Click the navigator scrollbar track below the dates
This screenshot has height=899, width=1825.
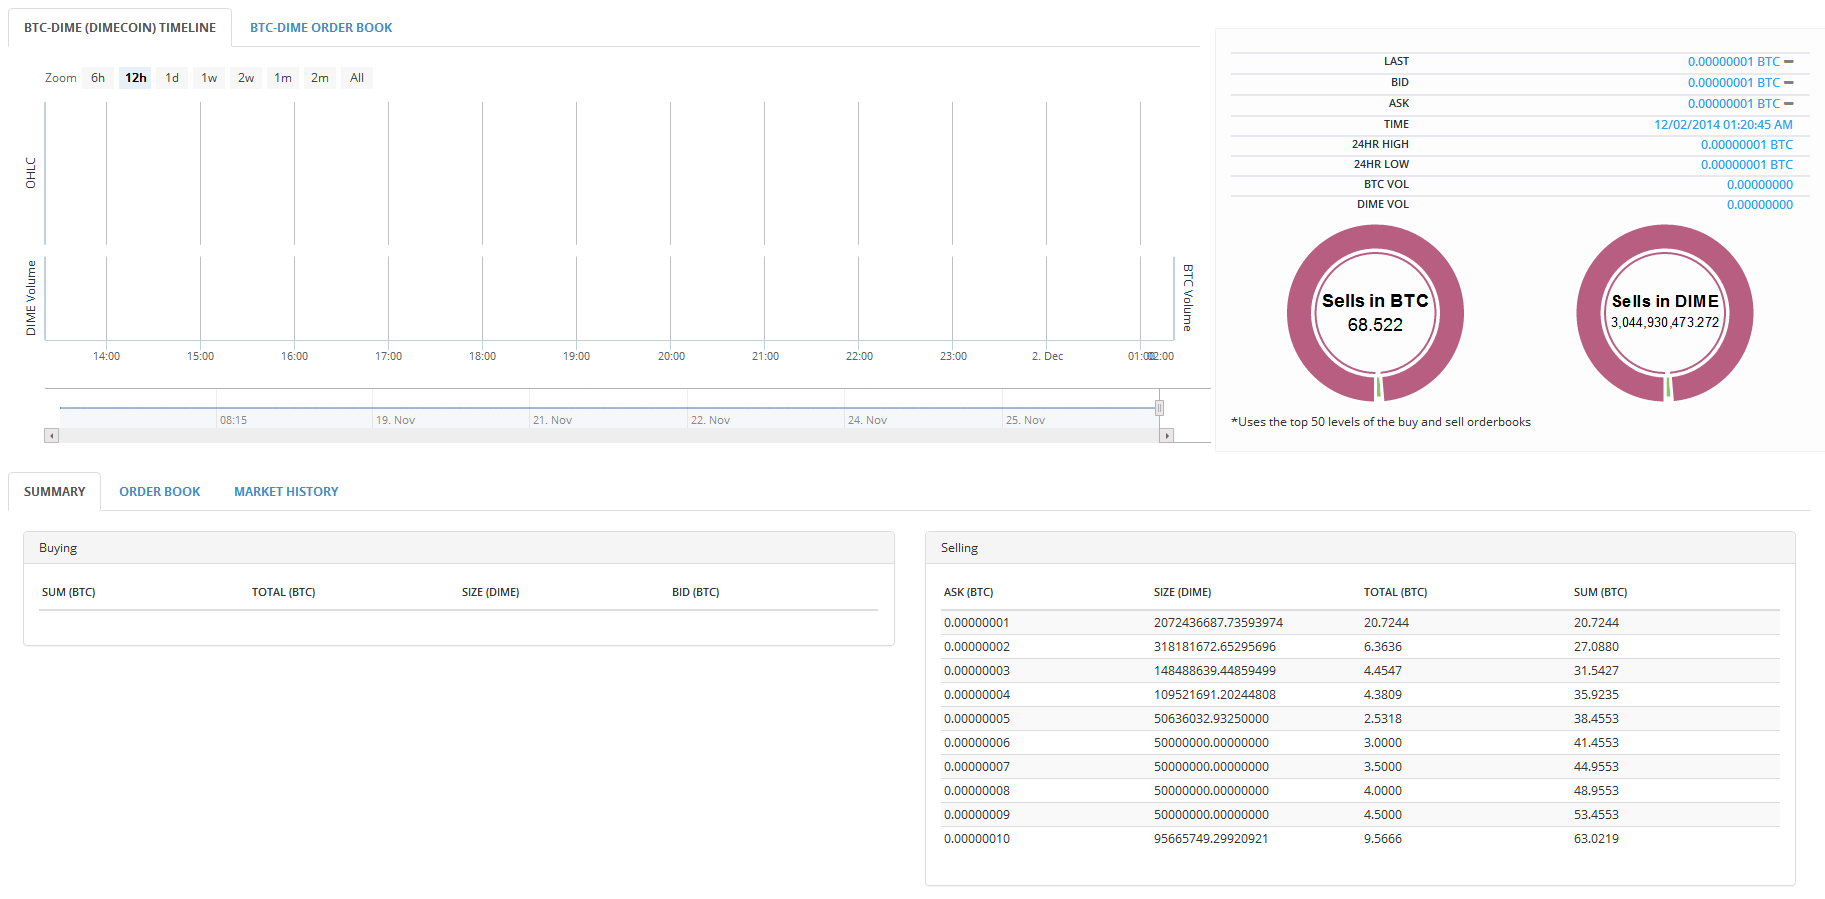coord(609,436)
